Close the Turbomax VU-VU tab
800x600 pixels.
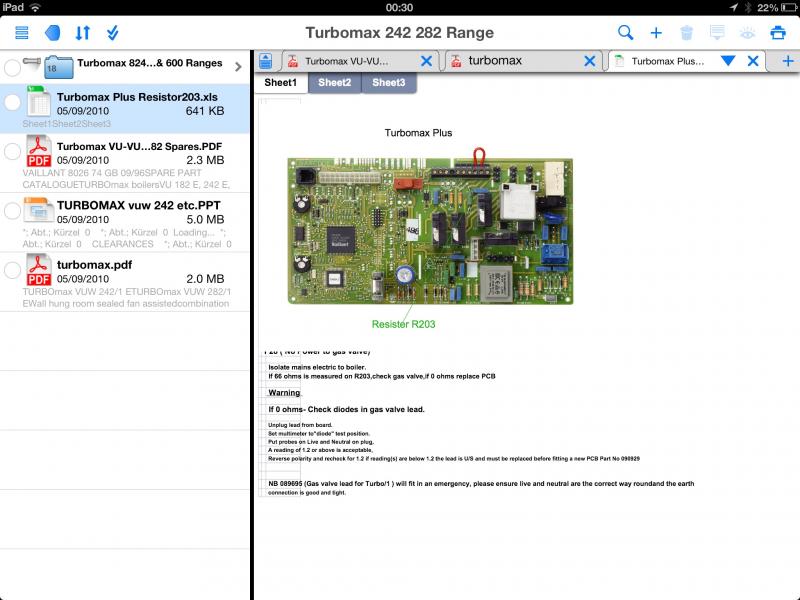click(x=426, y=61)
